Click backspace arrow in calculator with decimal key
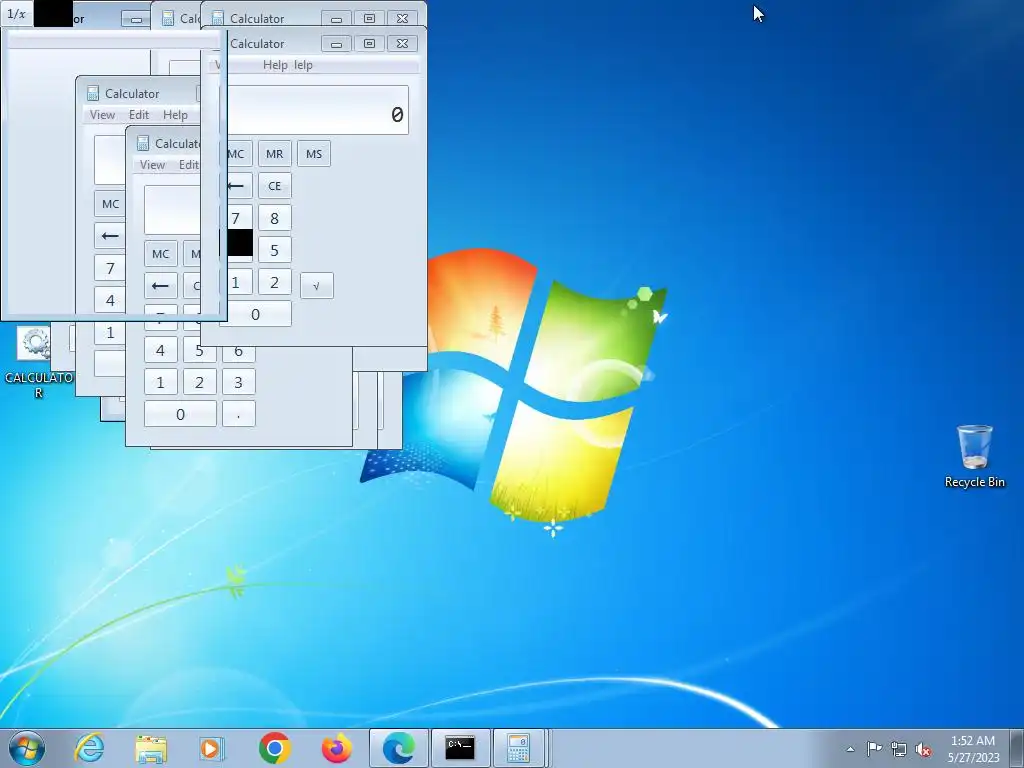The width and height of the screenshot is (1024, 768). (x=161, y=286)
